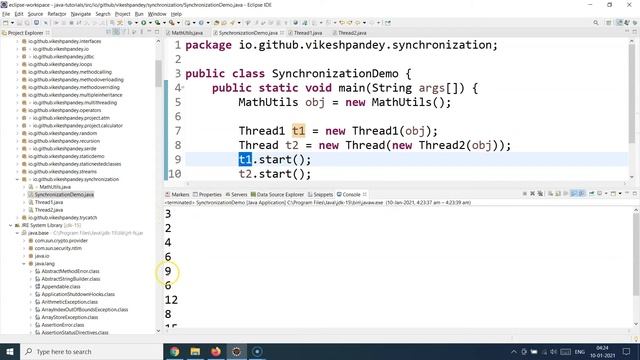Image resolution: width=640 pixels, height=360 pixels.
Task: Select MathUtils.java in Project Explorer
Action: click(55, 187)
